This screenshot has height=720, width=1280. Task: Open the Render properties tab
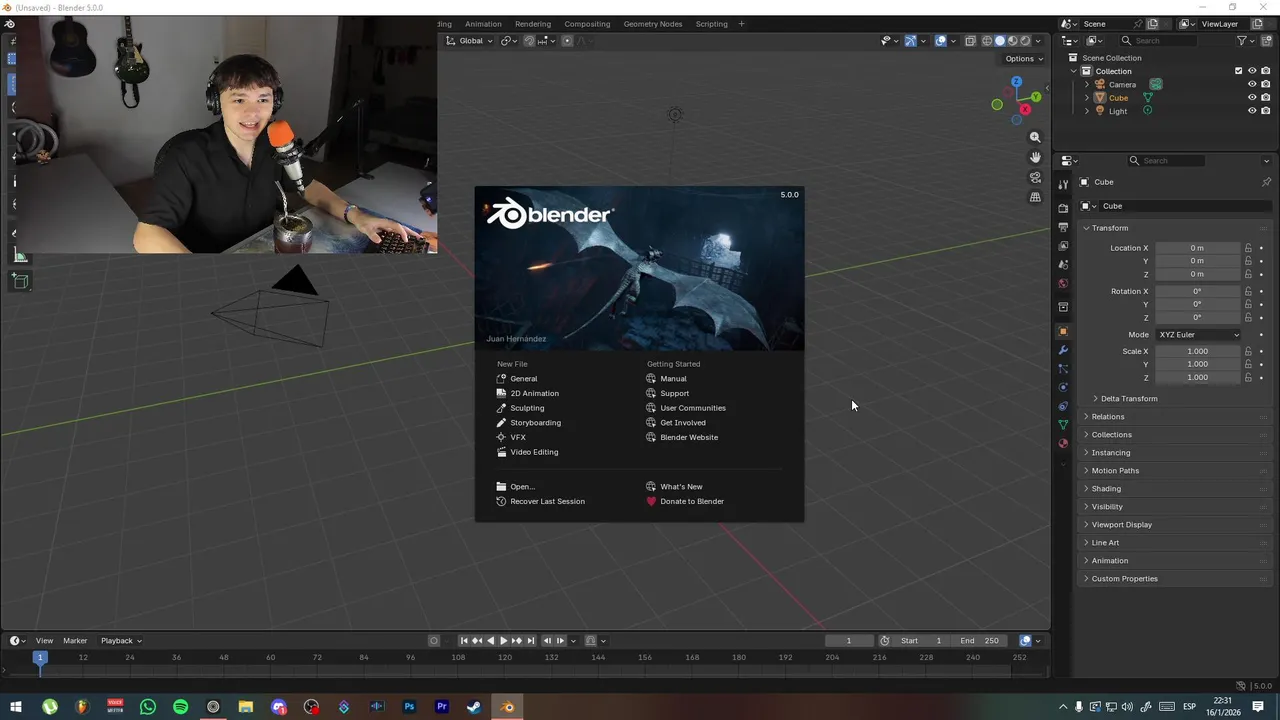pyautogui.click(x=1063, y=208)
